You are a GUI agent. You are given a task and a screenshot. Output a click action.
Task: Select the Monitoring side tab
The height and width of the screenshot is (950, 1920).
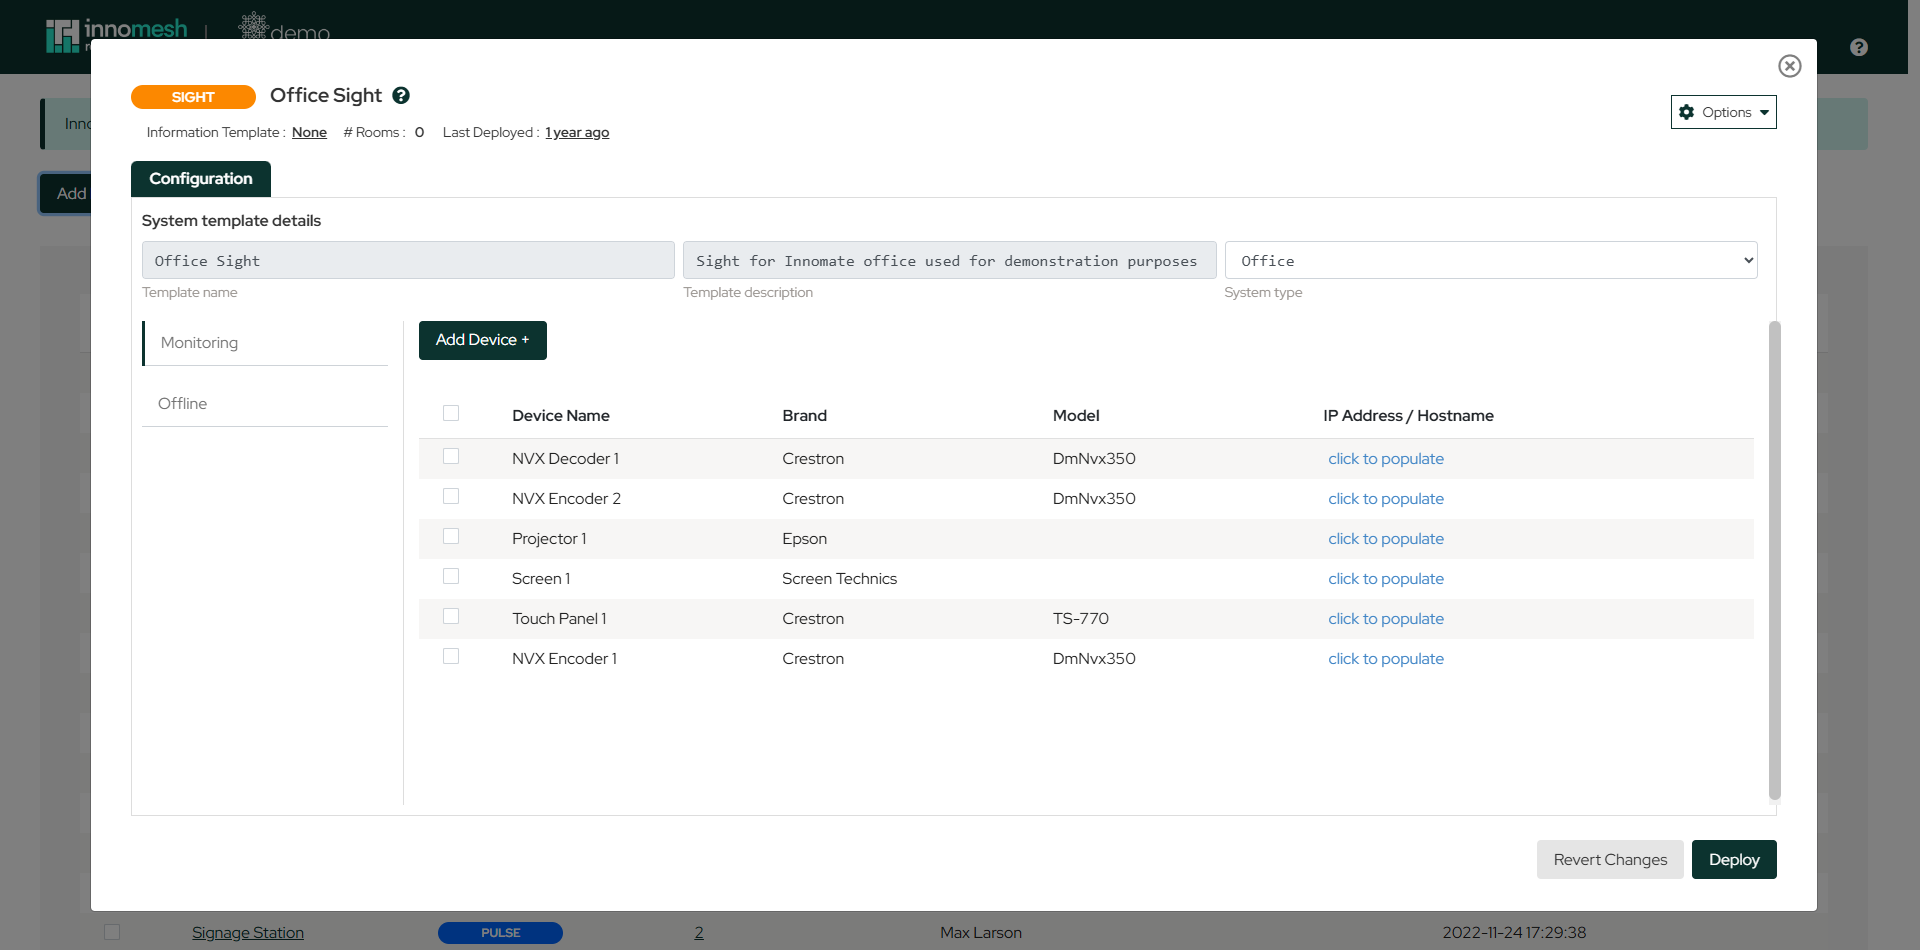[x=266, y=343]
